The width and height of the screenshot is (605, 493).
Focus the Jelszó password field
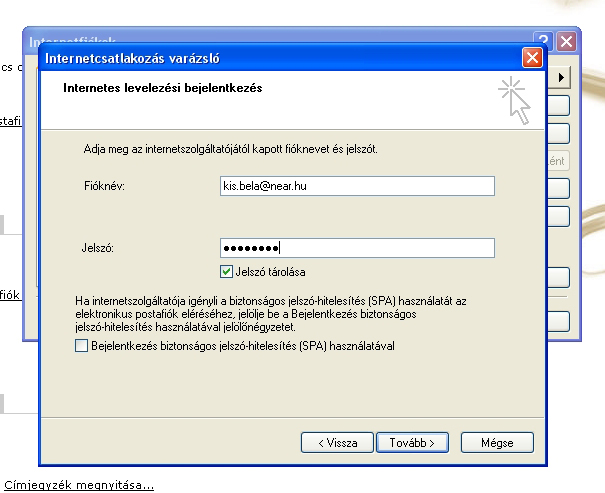click(x=357, y=248)
